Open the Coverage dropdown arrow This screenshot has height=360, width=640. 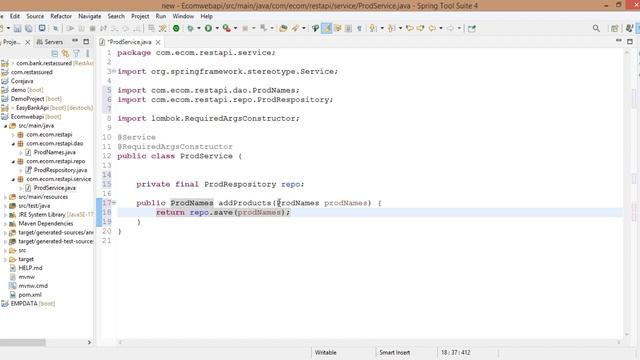click(236, 28)
